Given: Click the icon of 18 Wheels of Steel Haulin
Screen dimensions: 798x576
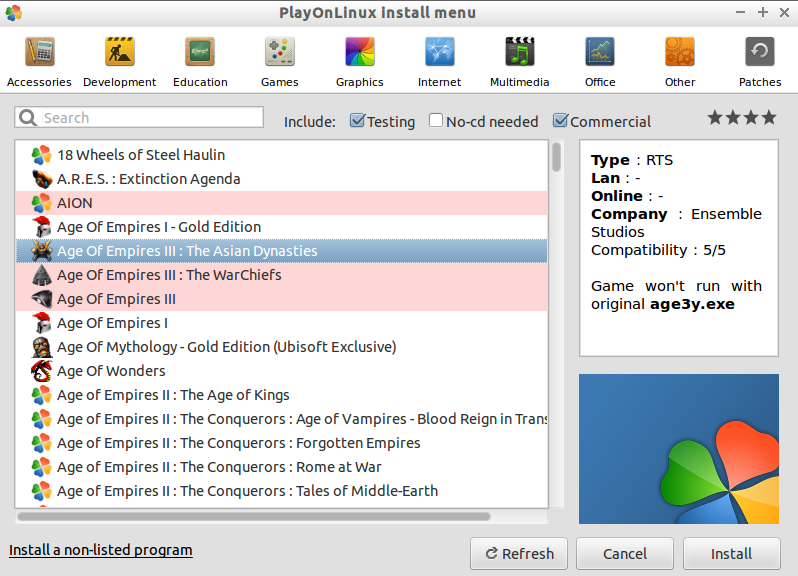Looking at the screenshot, I should click(x=42, y=155).
